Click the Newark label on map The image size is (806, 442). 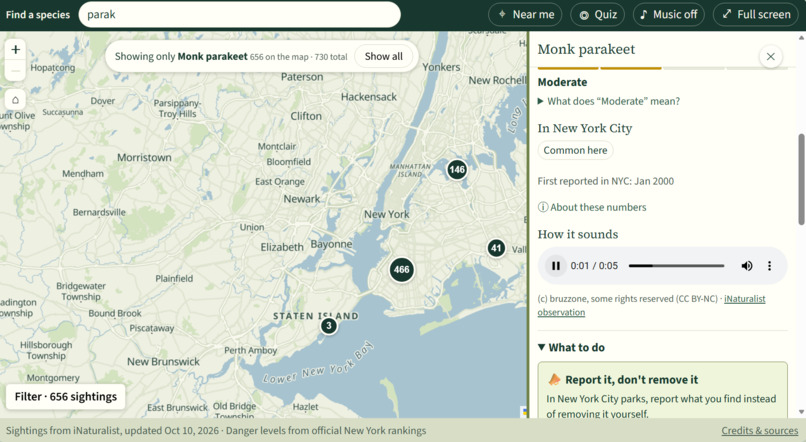(x=302, y=199)
